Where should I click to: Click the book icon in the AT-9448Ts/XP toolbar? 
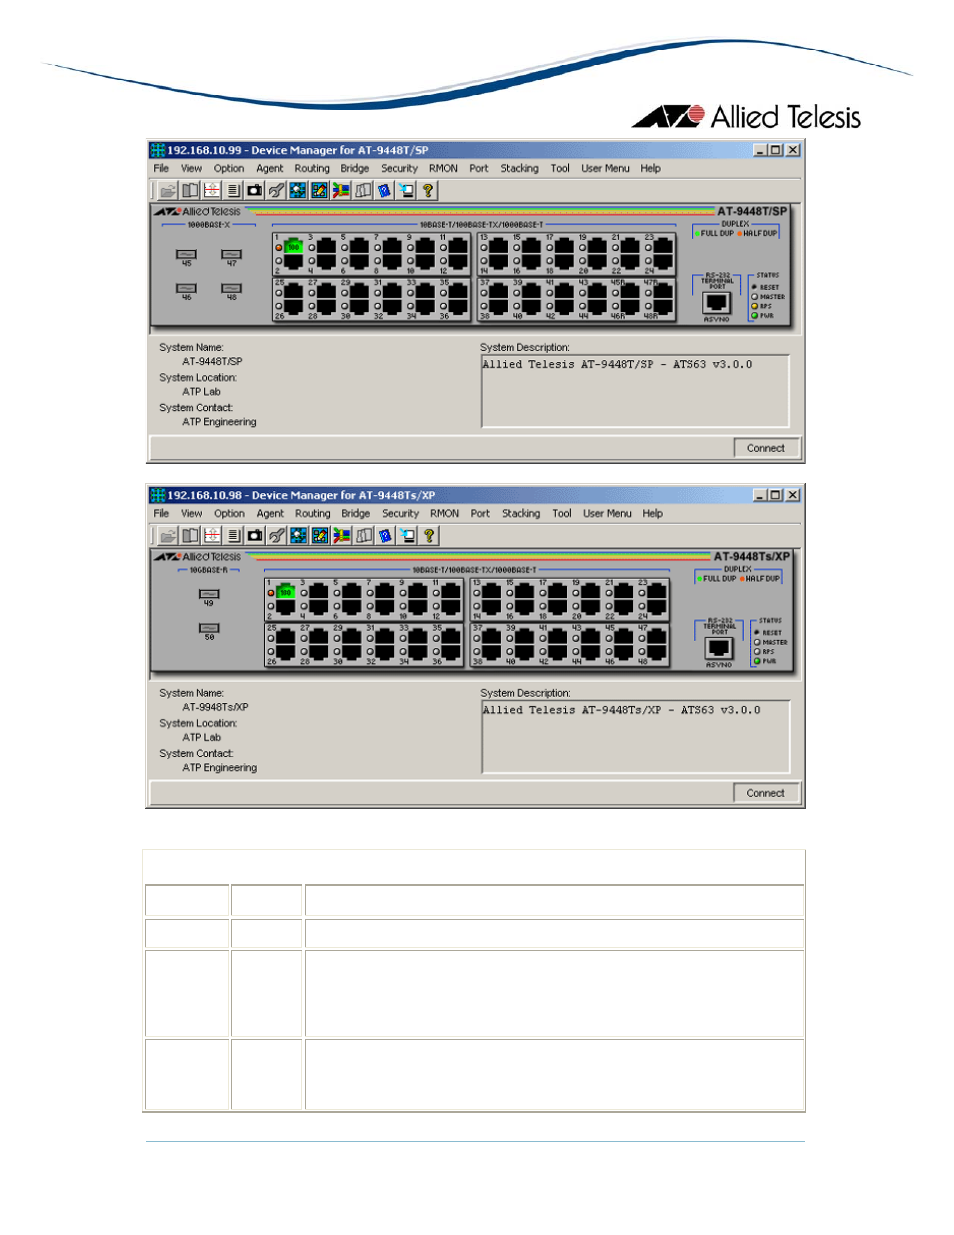click(190, 535)
